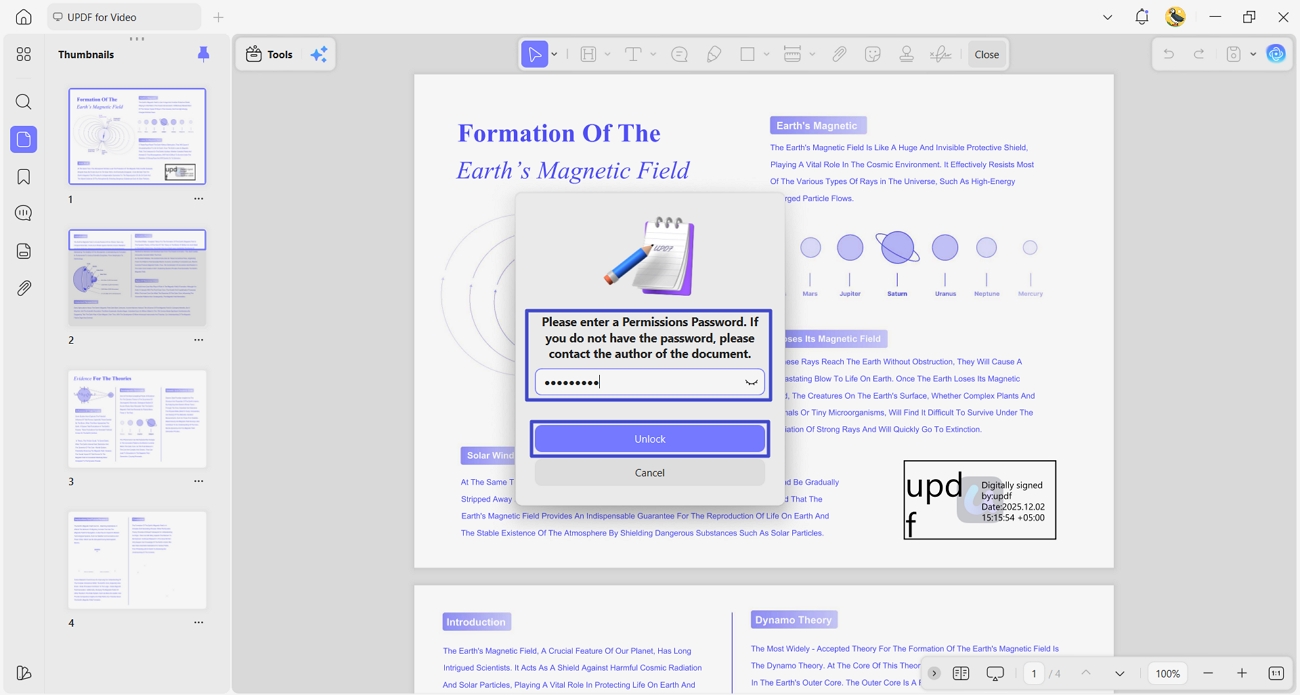Undo the last action
This screenshot has height=695, width=1300.
(x=1168, y=54)
